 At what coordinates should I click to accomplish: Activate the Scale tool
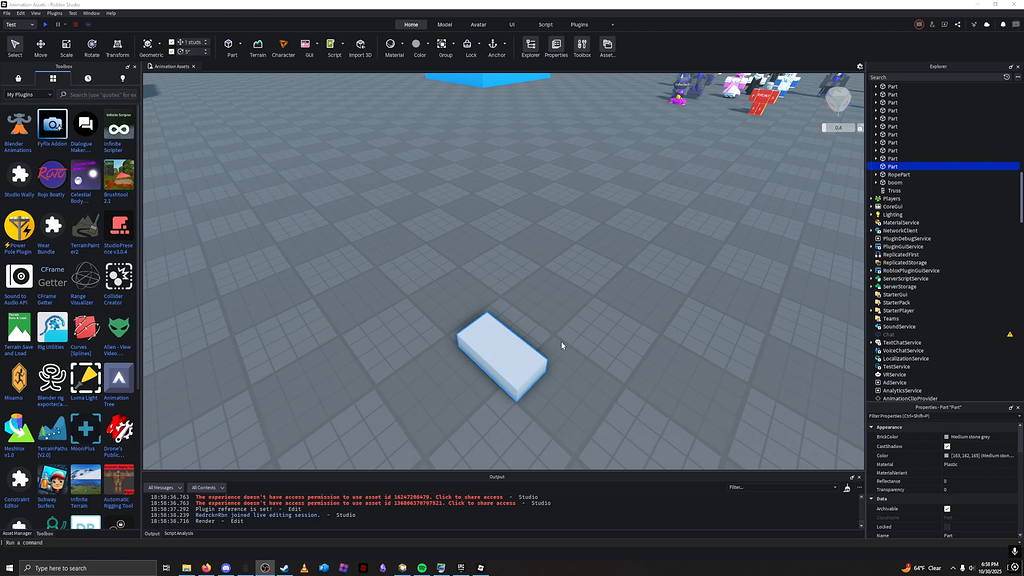click(66, 47)
